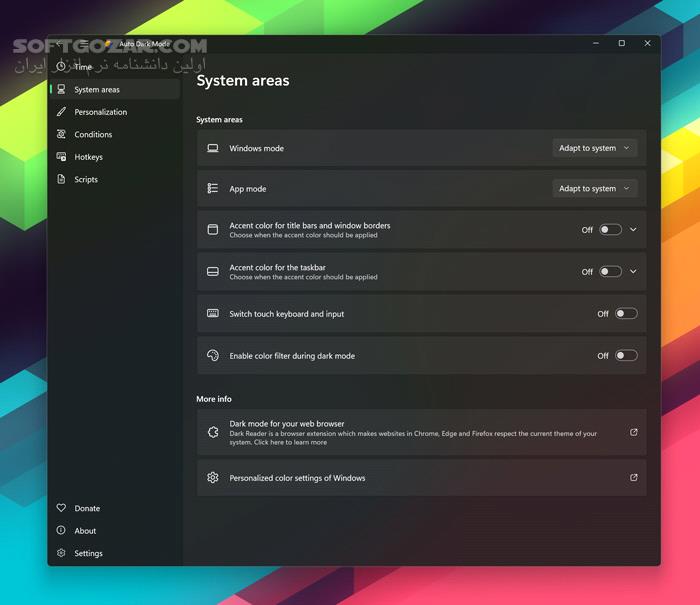Click the color filter palette icon

[x=213, y=355]
